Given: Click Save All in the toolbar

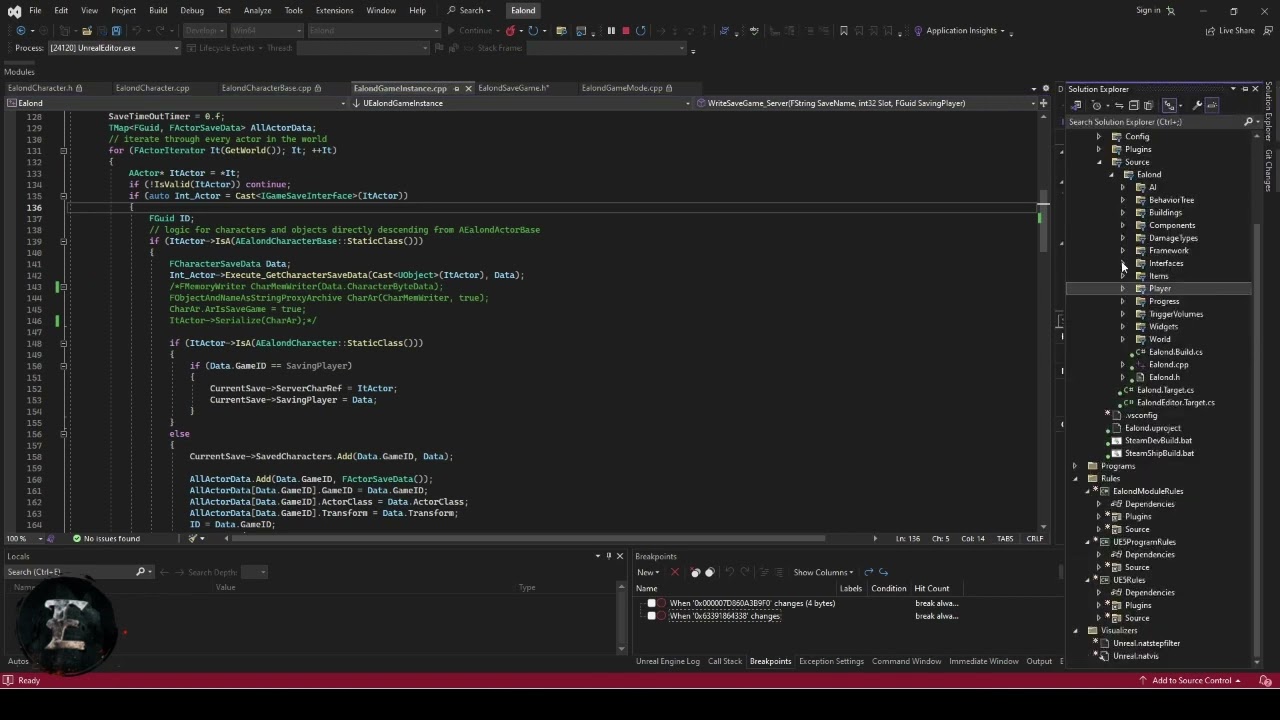Looking at the screenshot, I should tap(116, 30).
